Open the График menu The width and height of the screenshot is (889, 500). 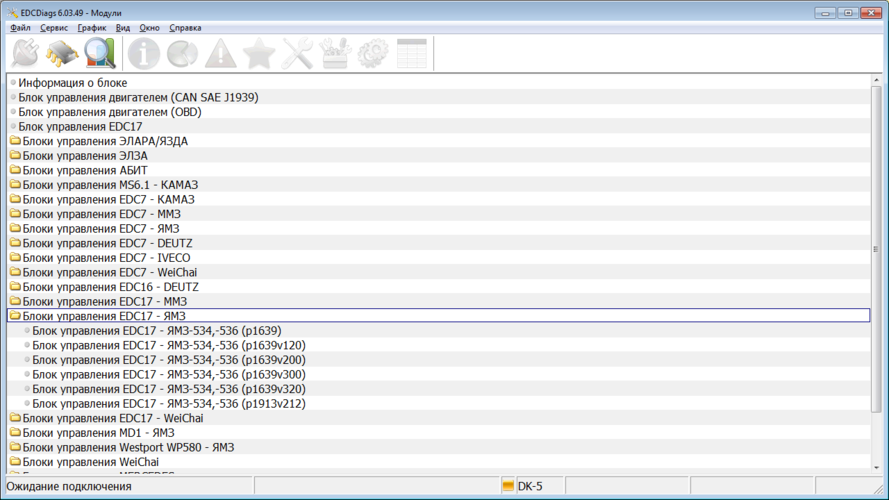(92, 28)
